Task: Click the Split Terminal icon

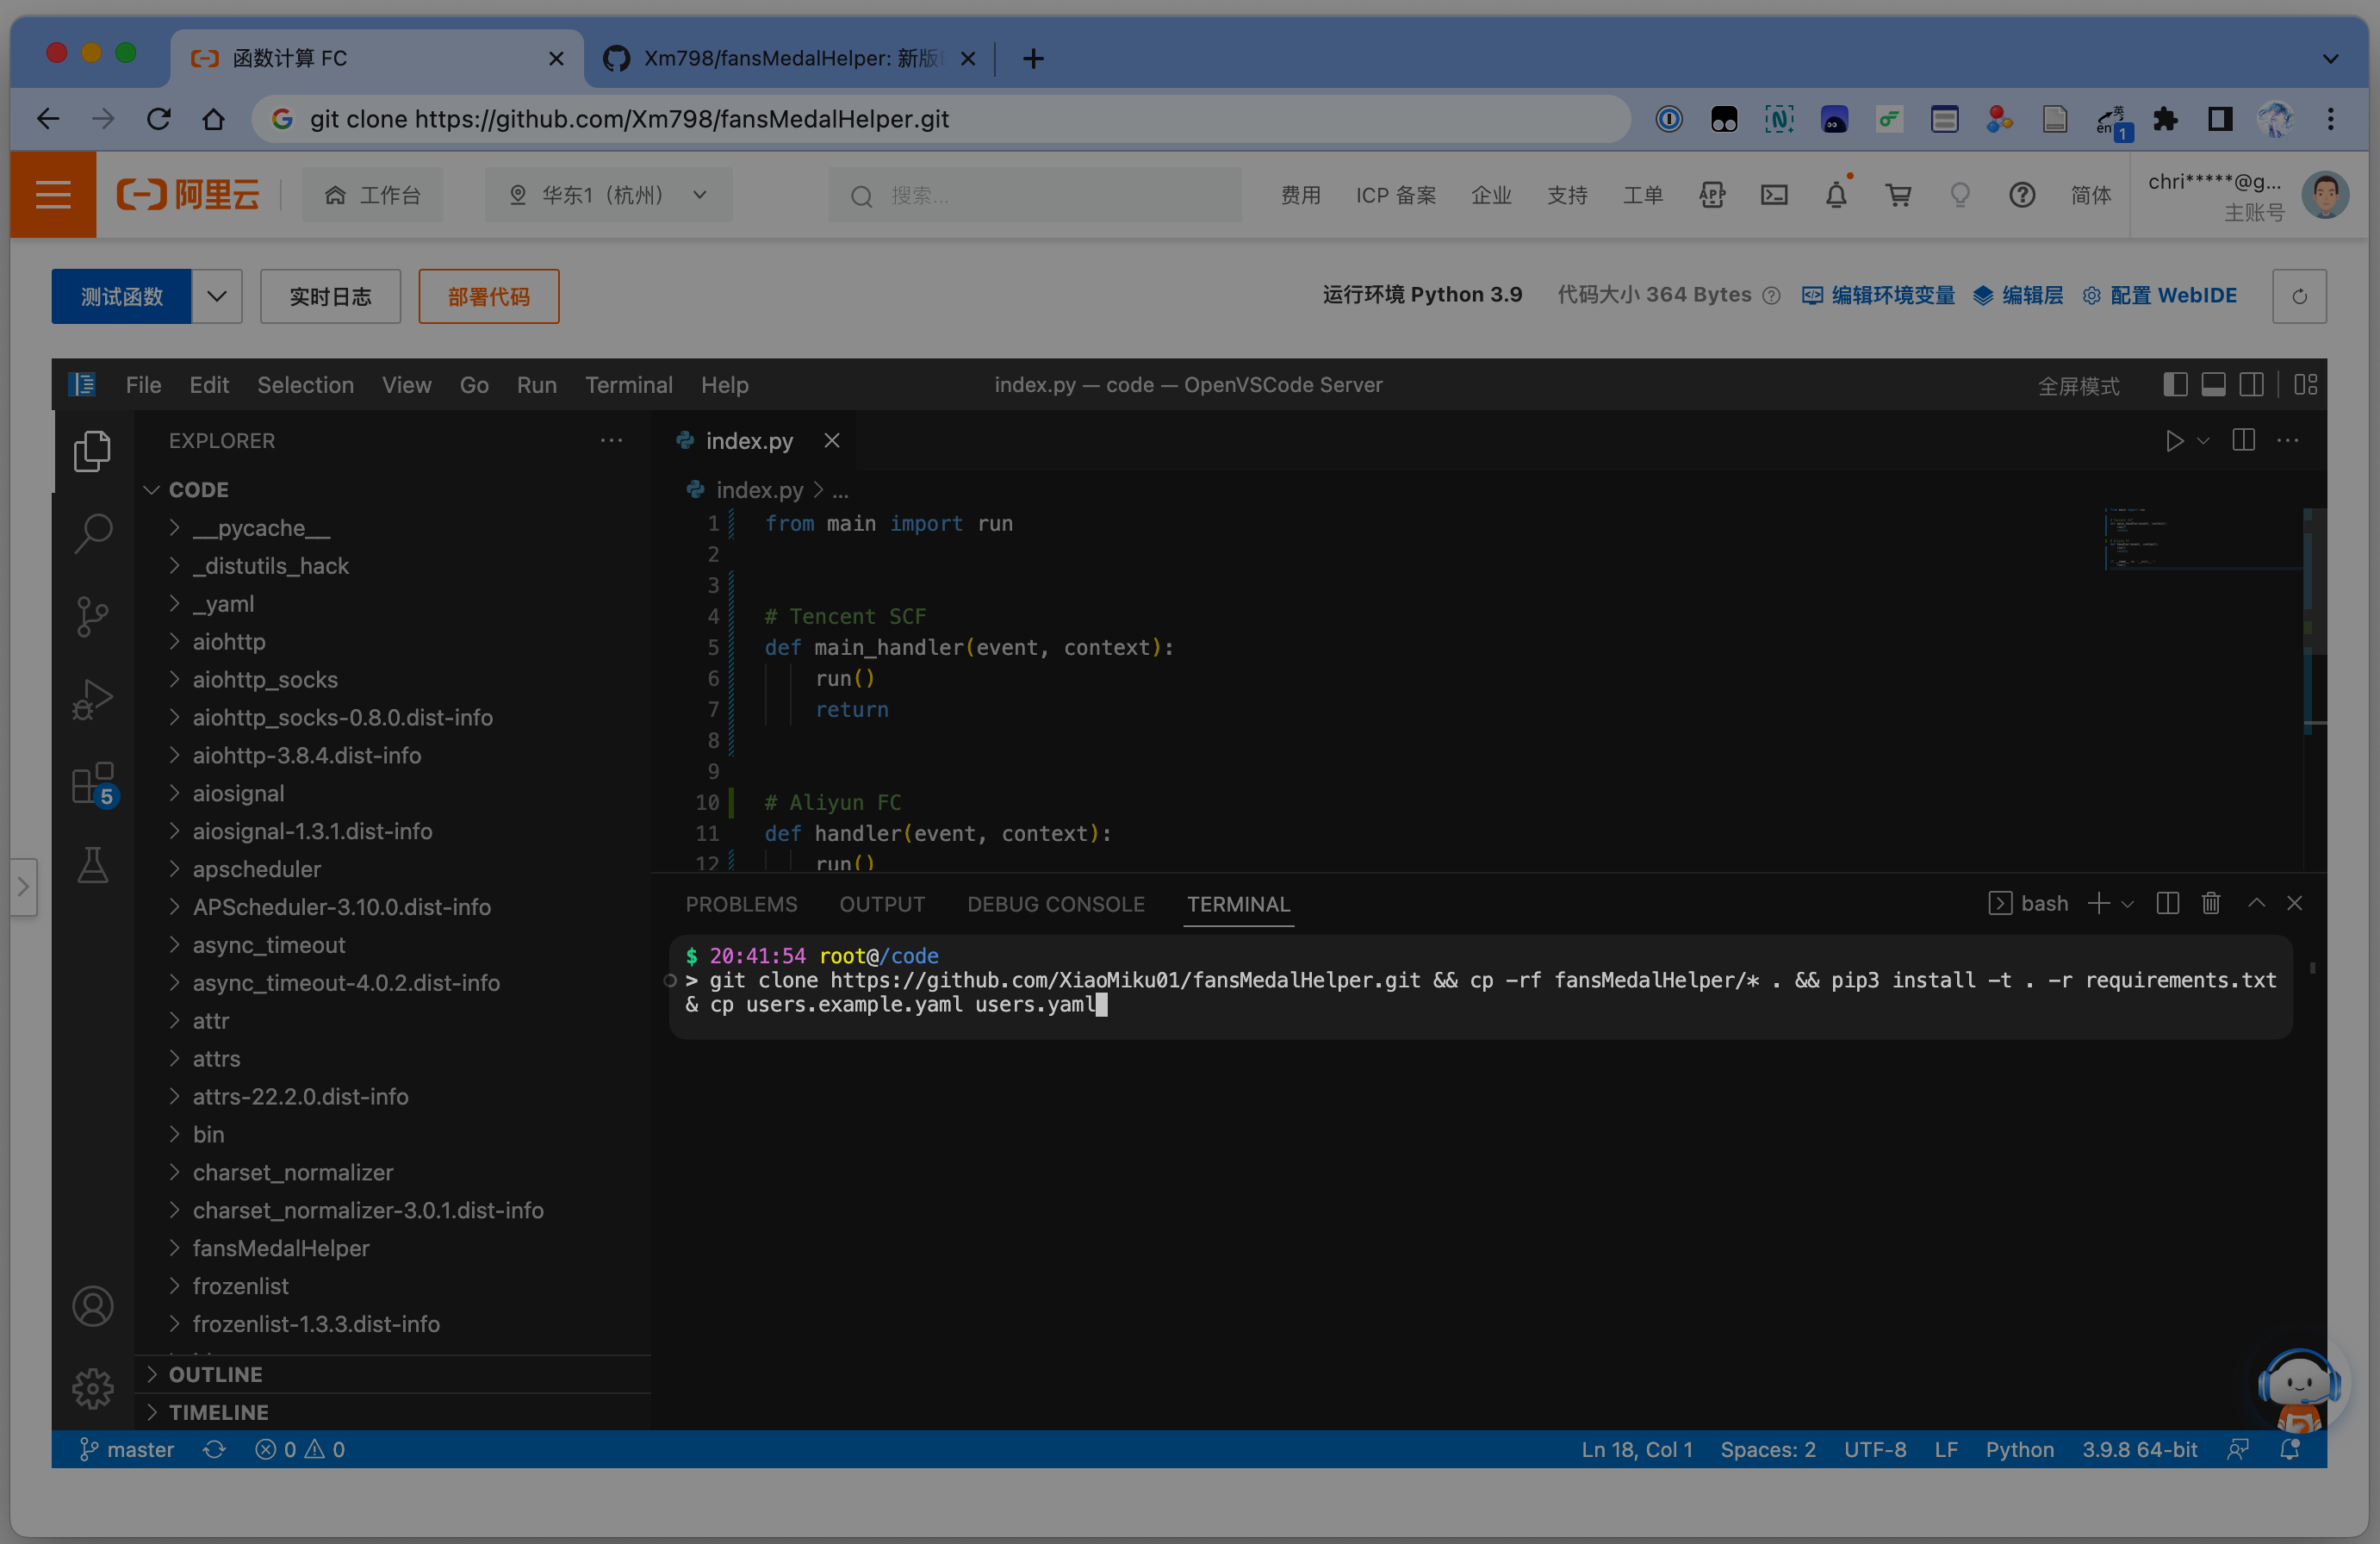Action: [2167, 904]
